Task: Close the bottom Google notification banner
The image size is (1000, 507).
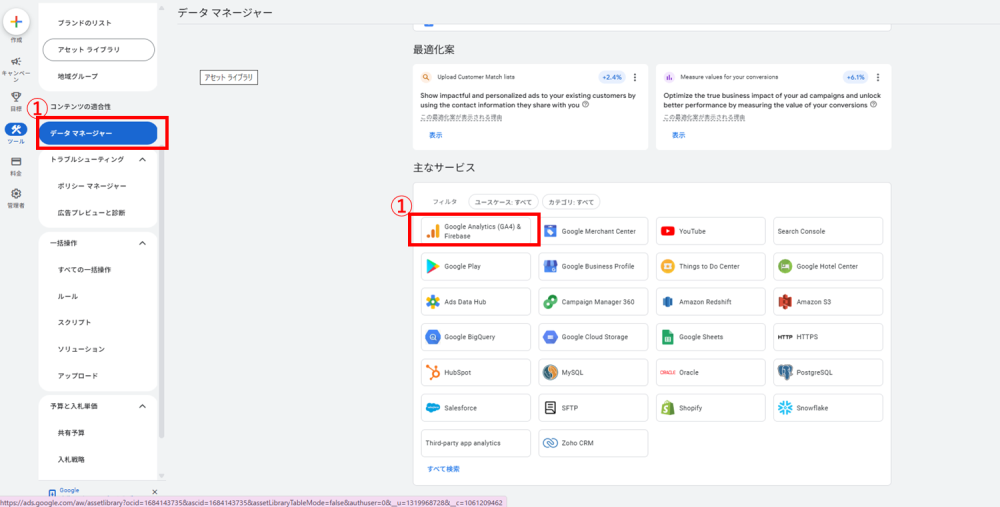Action: (154, 492)
